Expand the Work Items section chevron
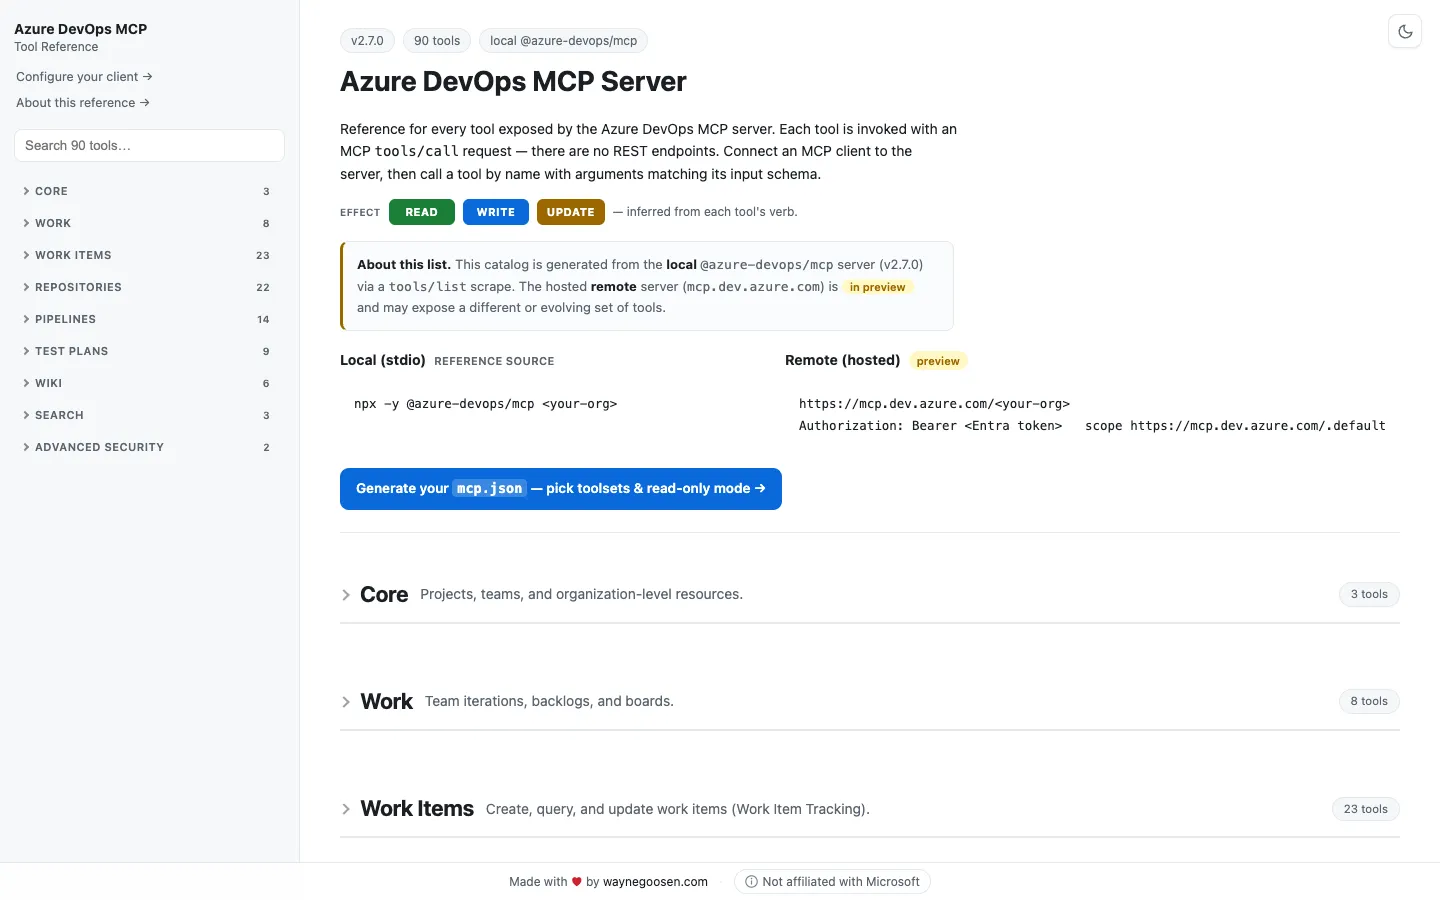The image size is (1440, 900). [x=346, y=809]
